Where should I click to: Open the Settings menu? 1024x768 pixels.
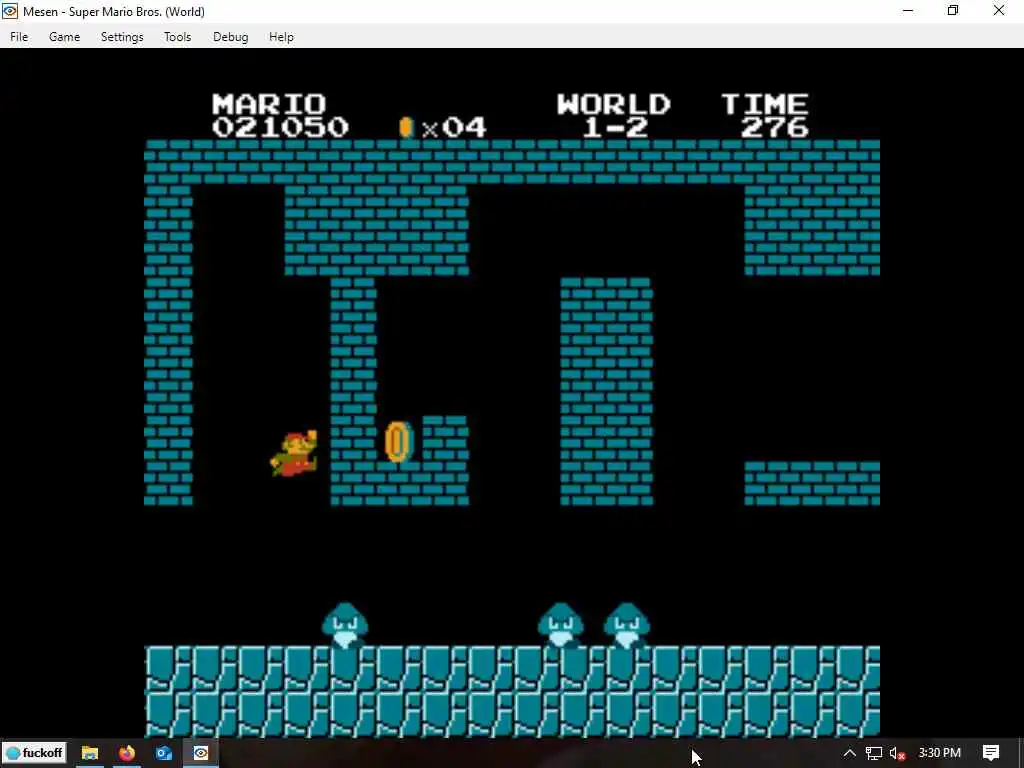point(121,37)
